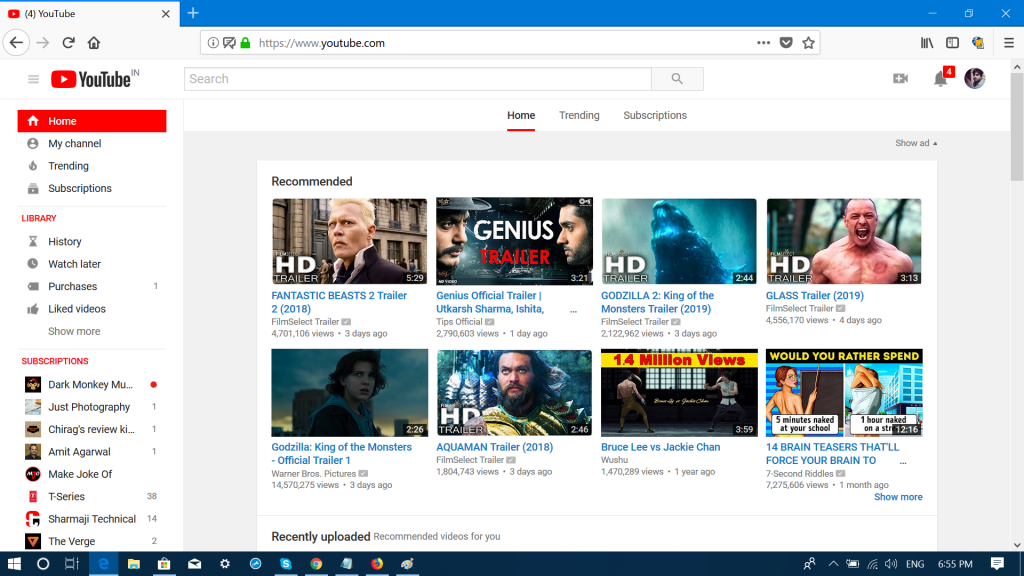
Task: Play the Godzilla Official Trailer 1 thumbnail
Action: [349, 392]
